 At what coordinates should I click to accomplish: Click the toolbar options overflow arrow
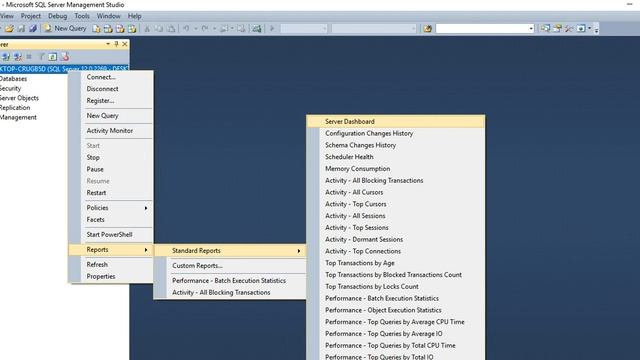(x=596, y=29)
